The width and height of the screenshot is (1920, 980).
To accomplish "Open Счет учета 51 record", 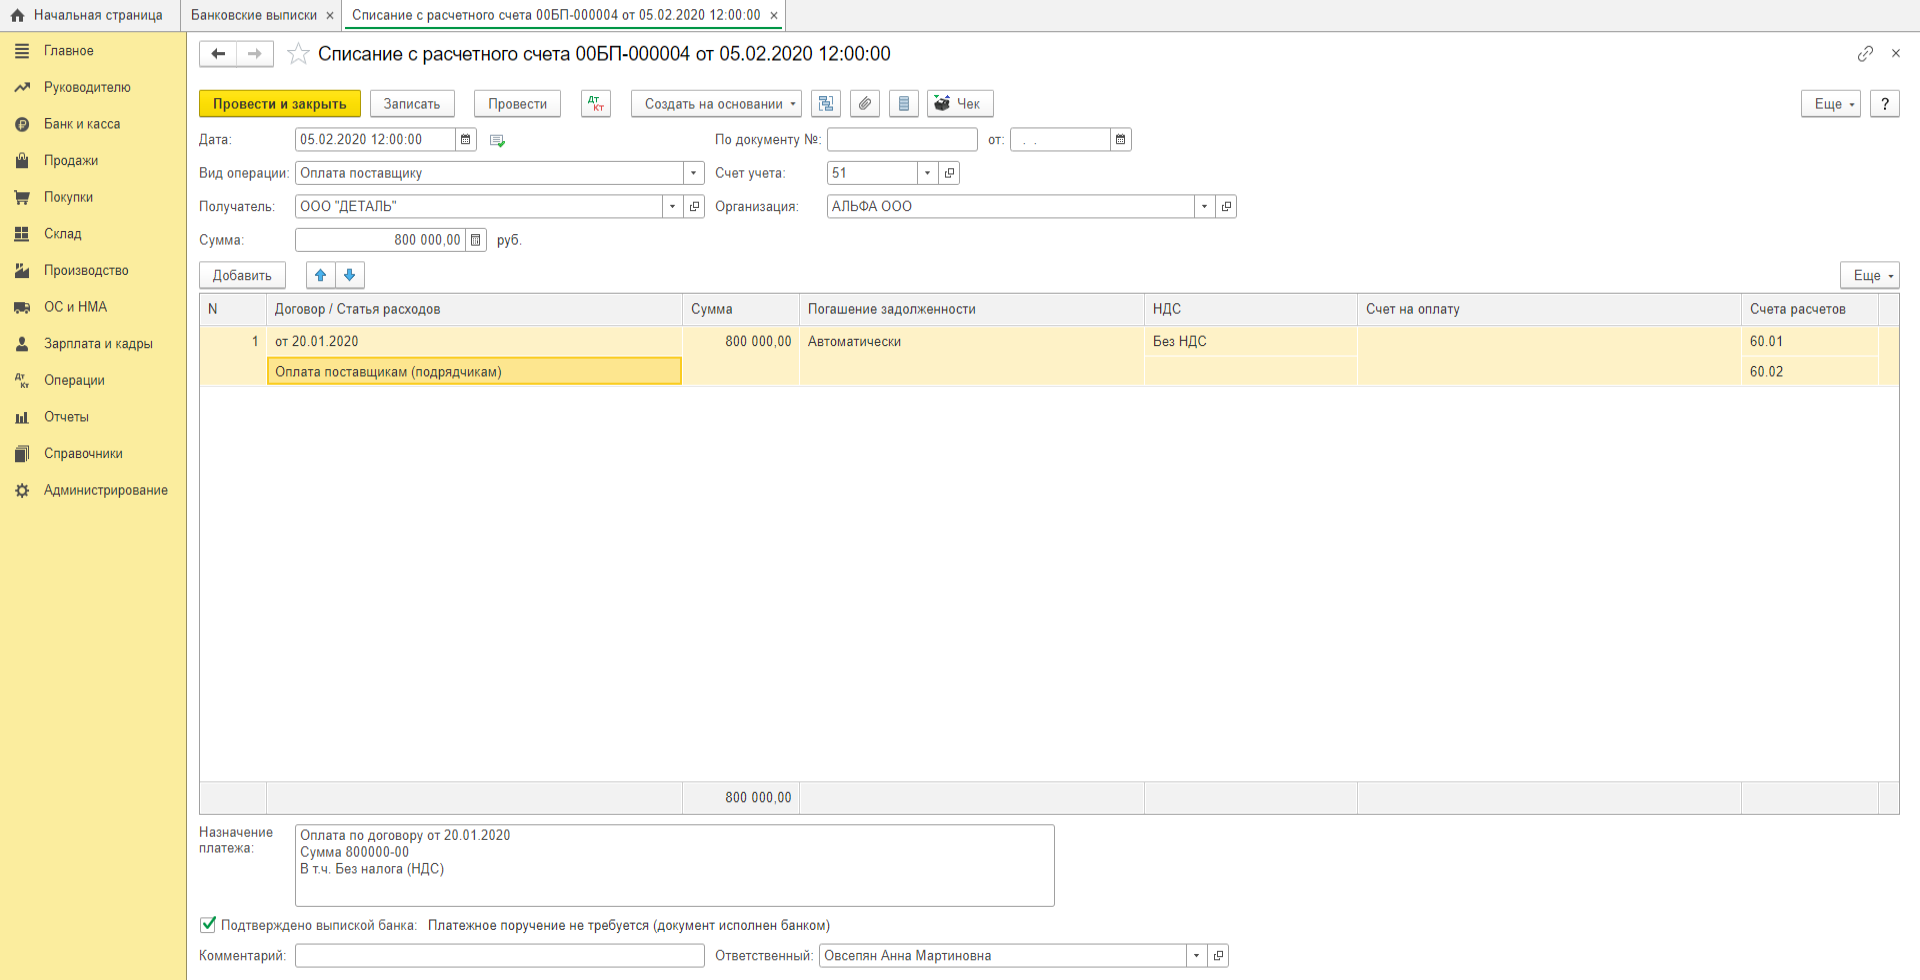I will (950, 173).
